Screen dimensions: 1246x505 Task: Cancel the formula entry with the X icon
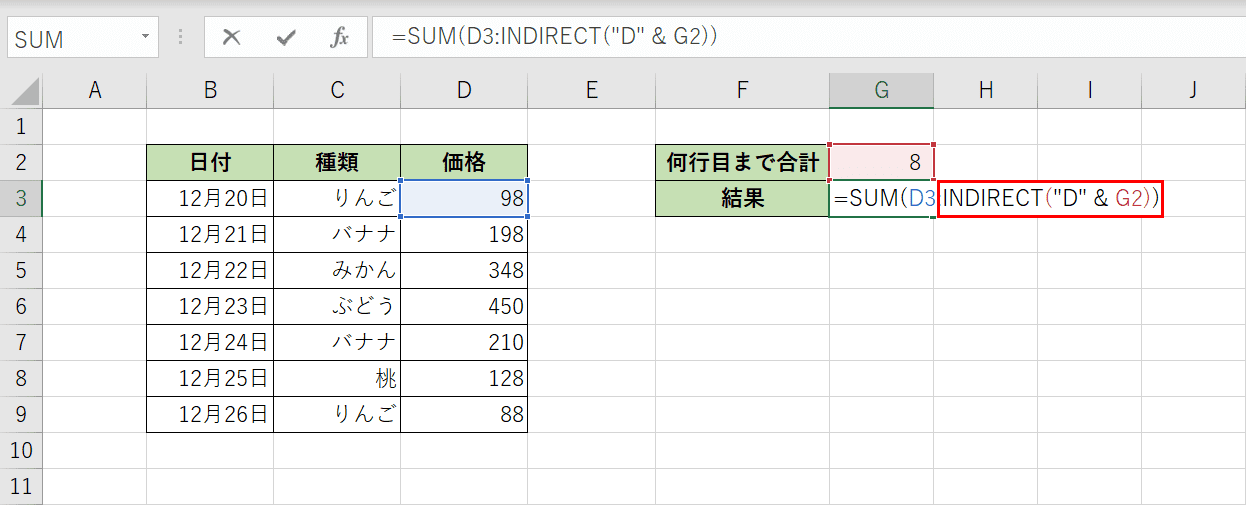(x=231, y=38)
